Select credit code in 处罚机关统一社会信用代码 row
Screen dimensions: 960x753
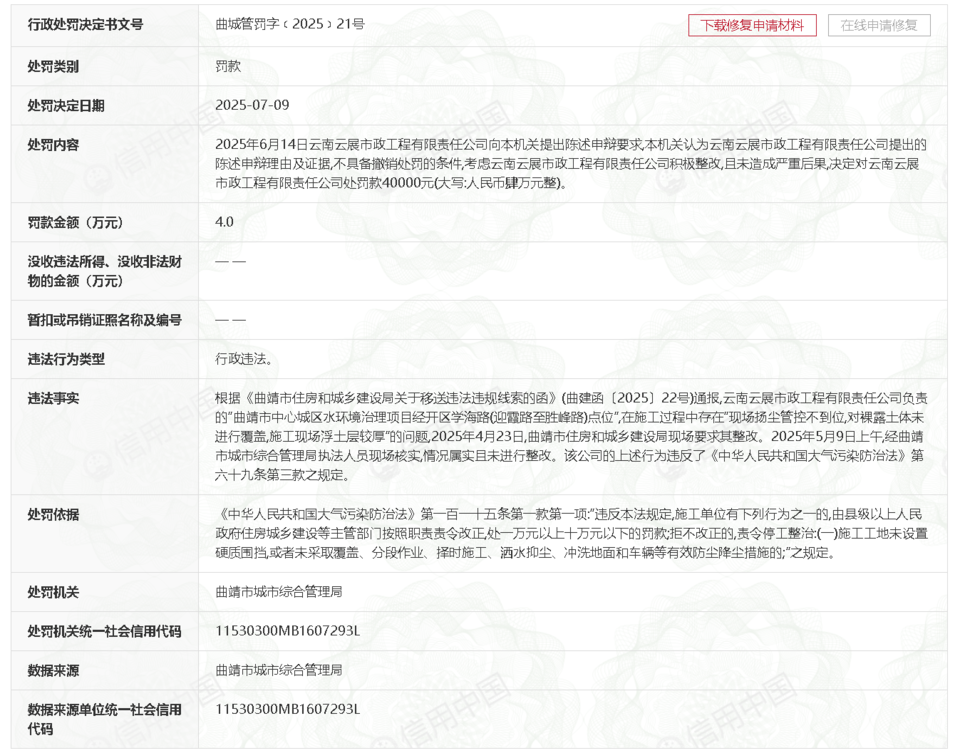287,631
